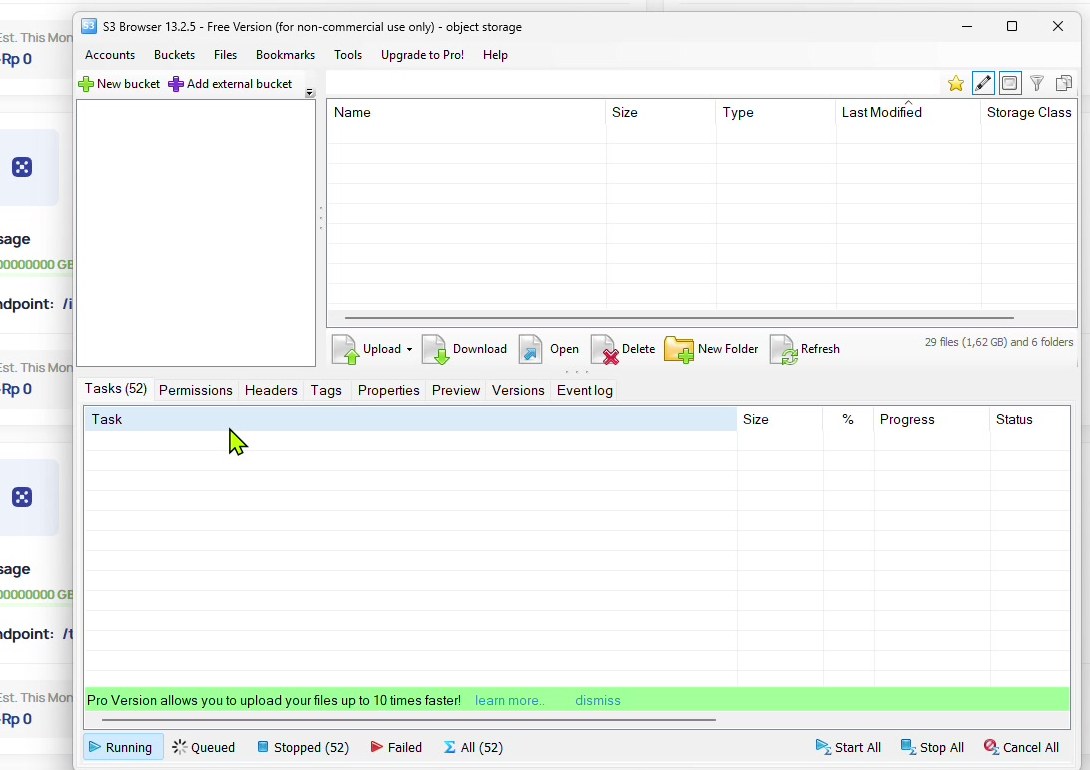
Task: Click the file list horizontal scrollbar
Action: 679,318
